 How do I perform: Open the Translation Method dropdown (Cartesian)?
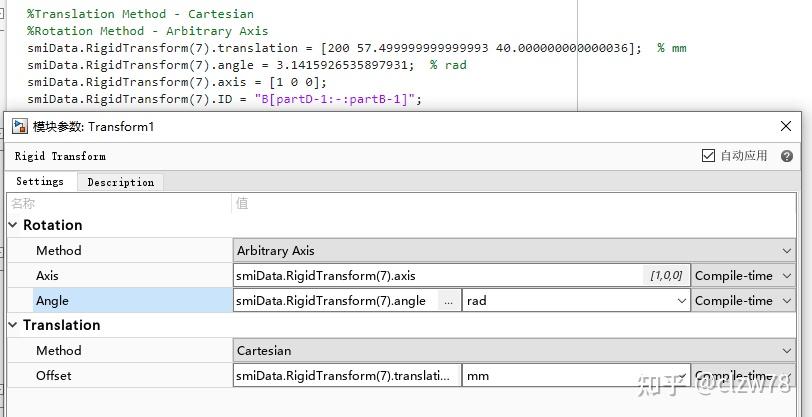point(514,350)
